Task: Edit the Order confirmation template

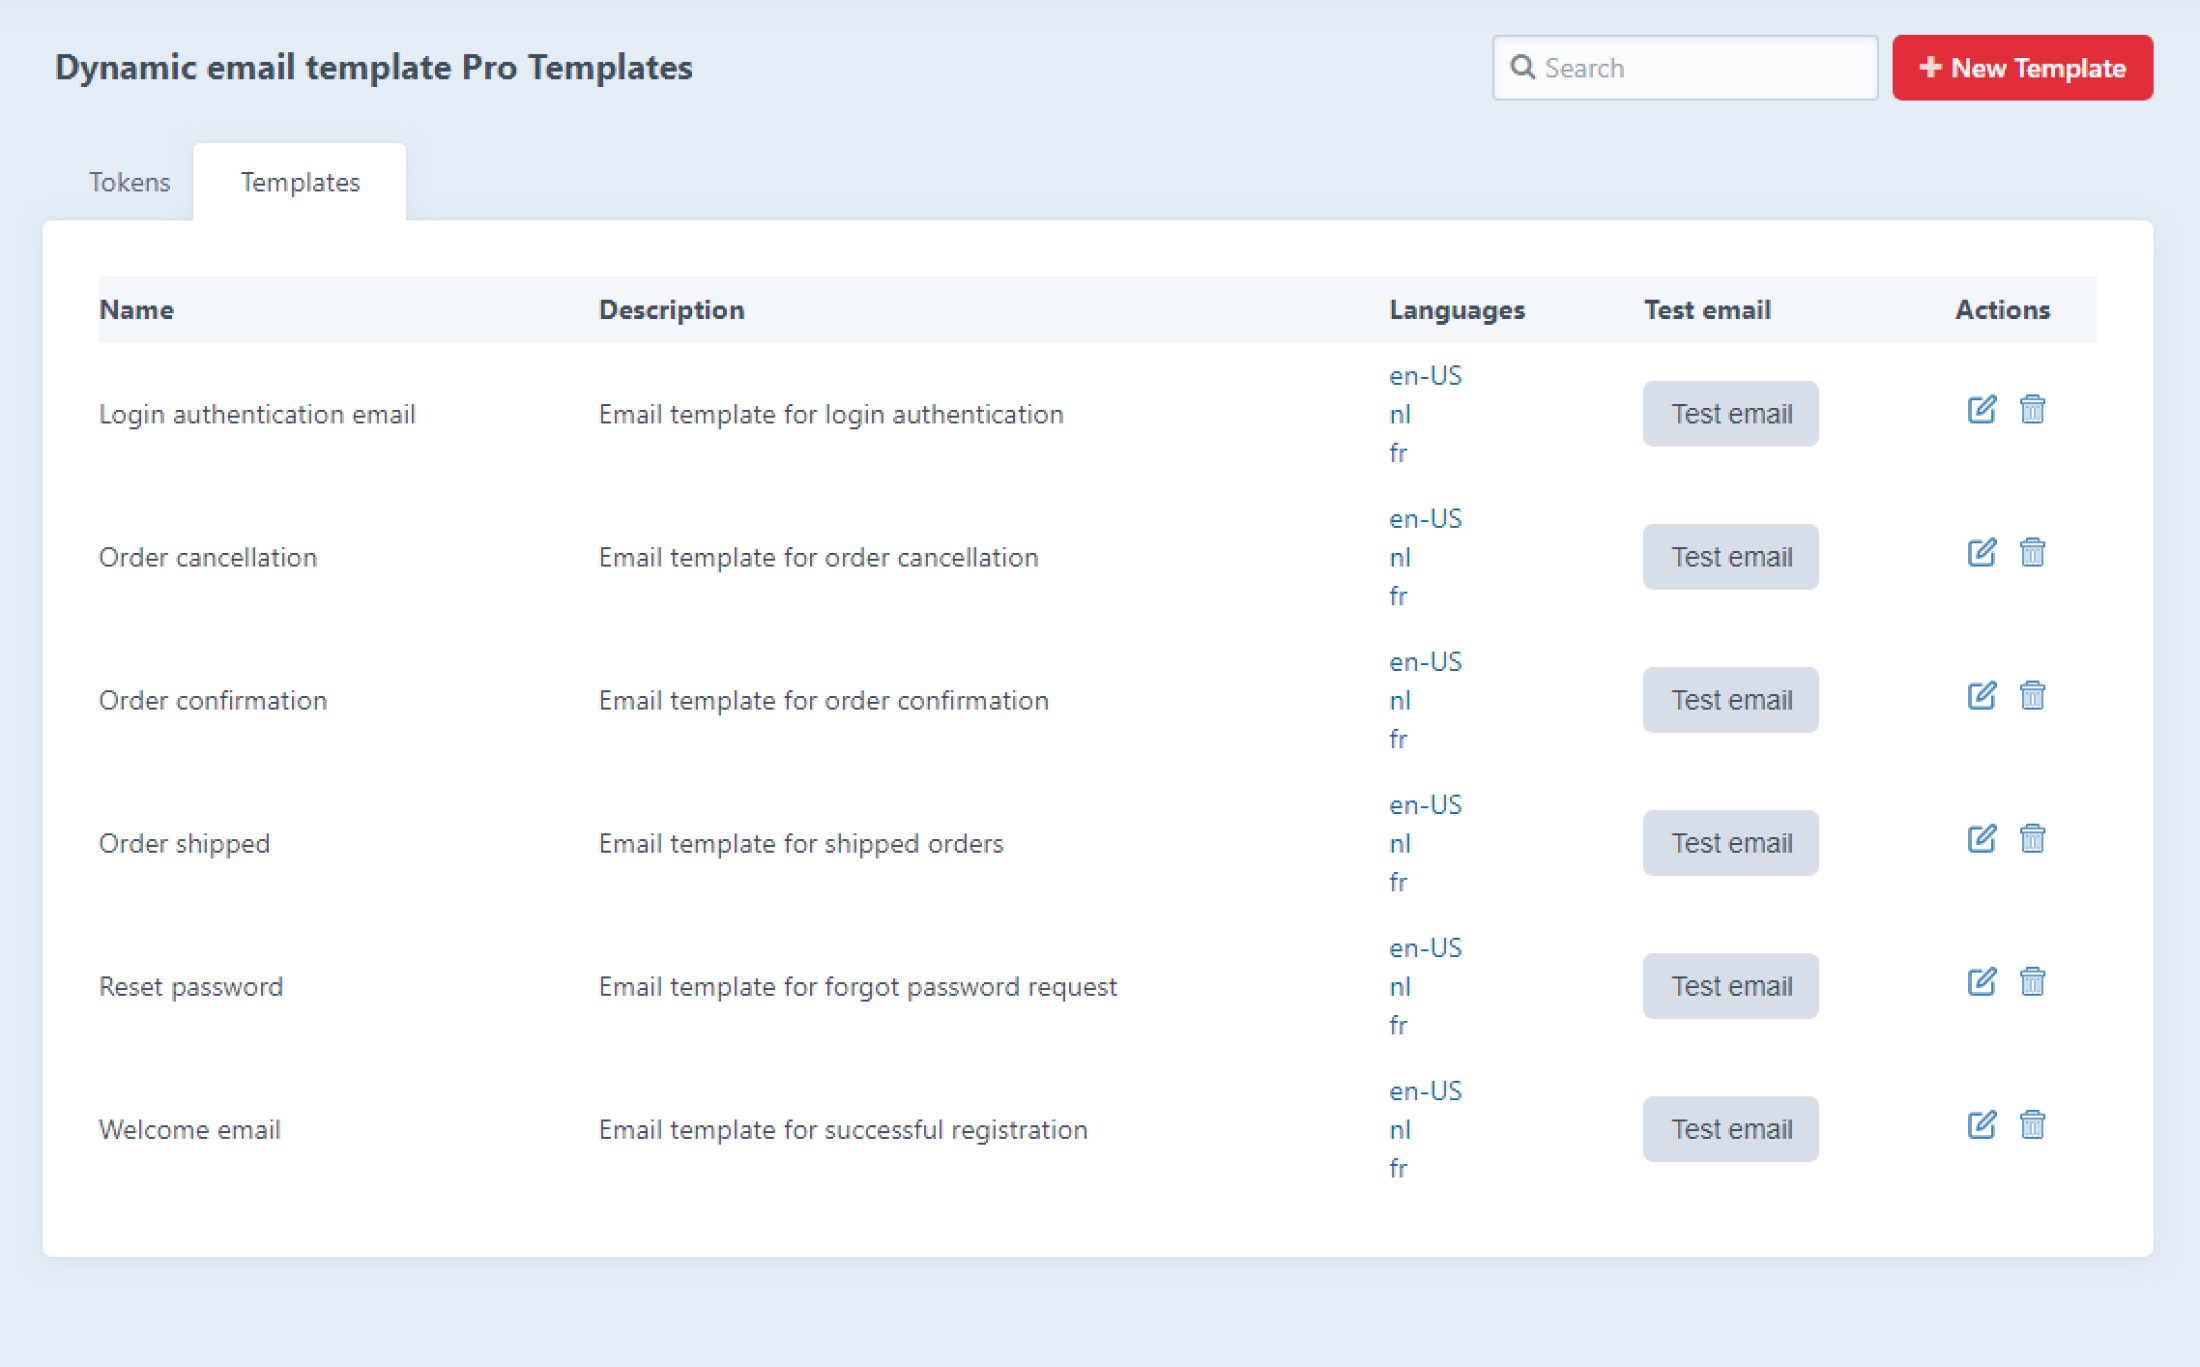Action: click(x=1981, y=696)
